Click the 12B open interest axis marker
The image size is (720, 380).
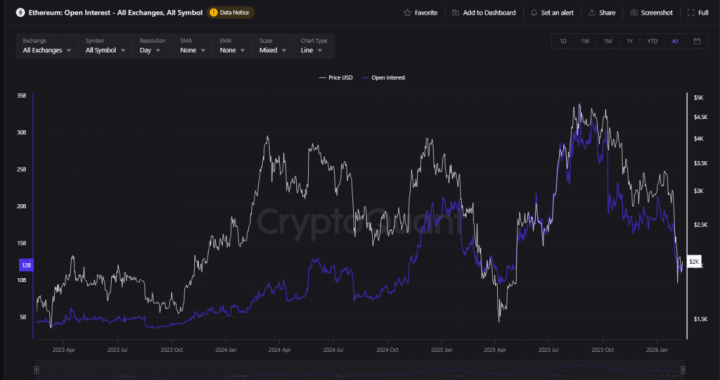coord(26,265)
